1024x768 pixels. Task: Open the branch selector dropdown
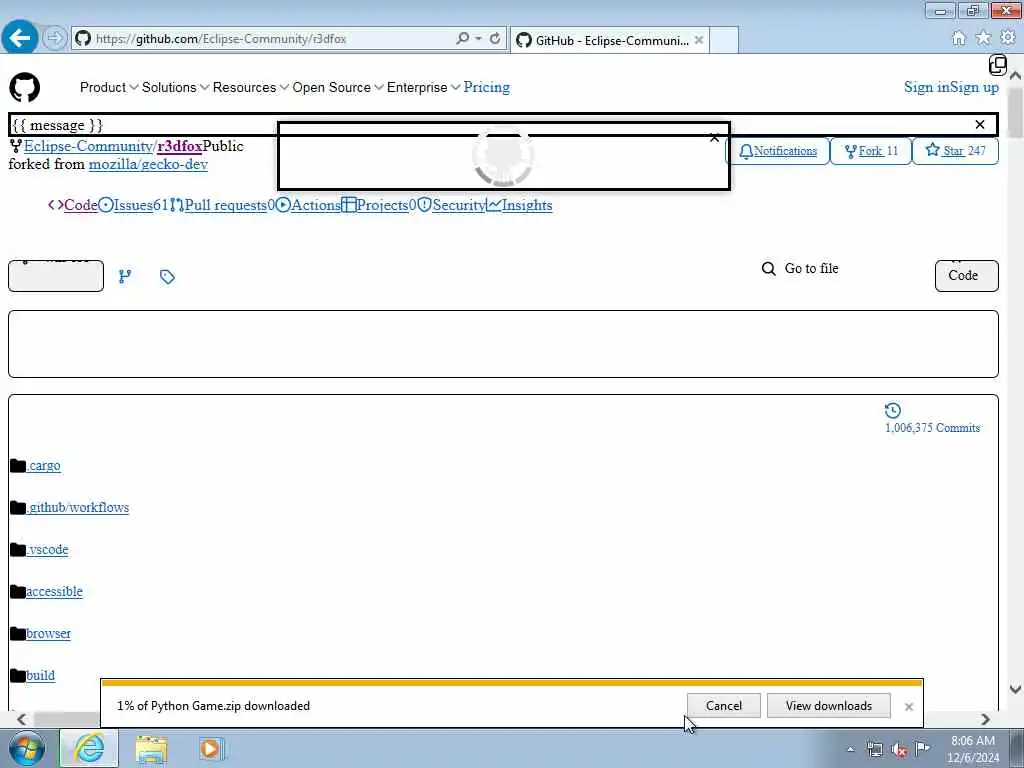tap(56, 276)
